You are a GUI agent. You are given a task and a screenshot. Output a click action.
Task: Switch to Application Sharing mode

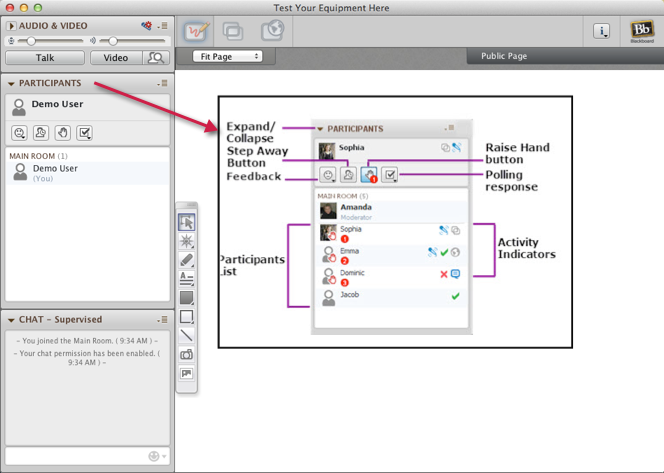[233, 31]
